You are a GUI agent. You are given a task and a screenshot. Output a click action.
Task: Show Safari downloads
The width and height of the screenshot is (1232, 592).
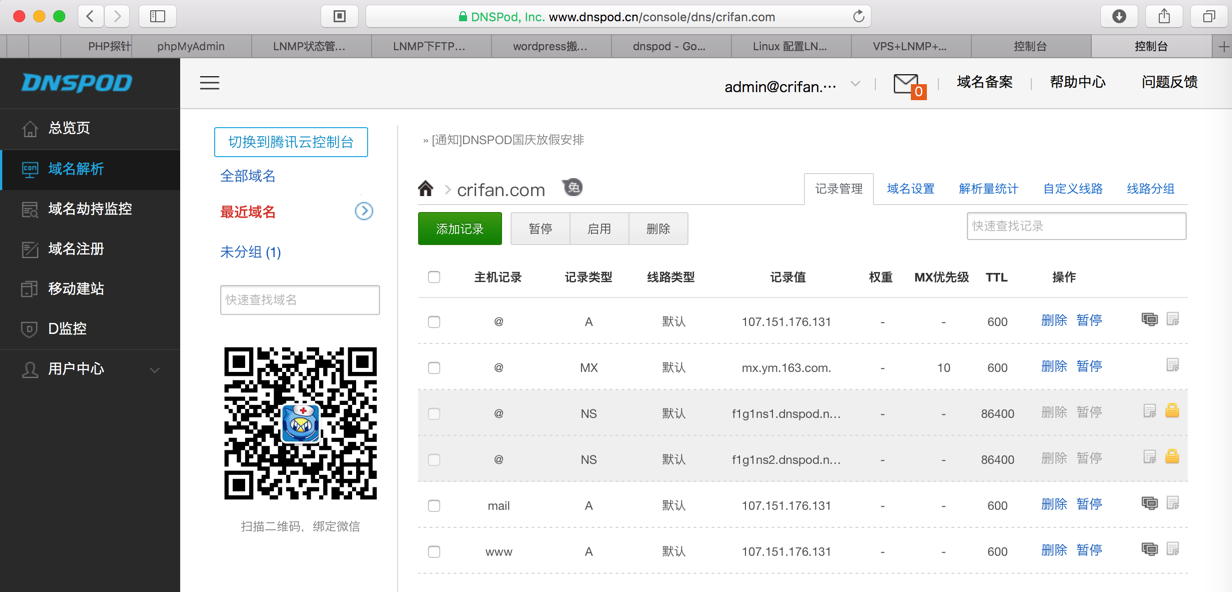click(1119, 16)
